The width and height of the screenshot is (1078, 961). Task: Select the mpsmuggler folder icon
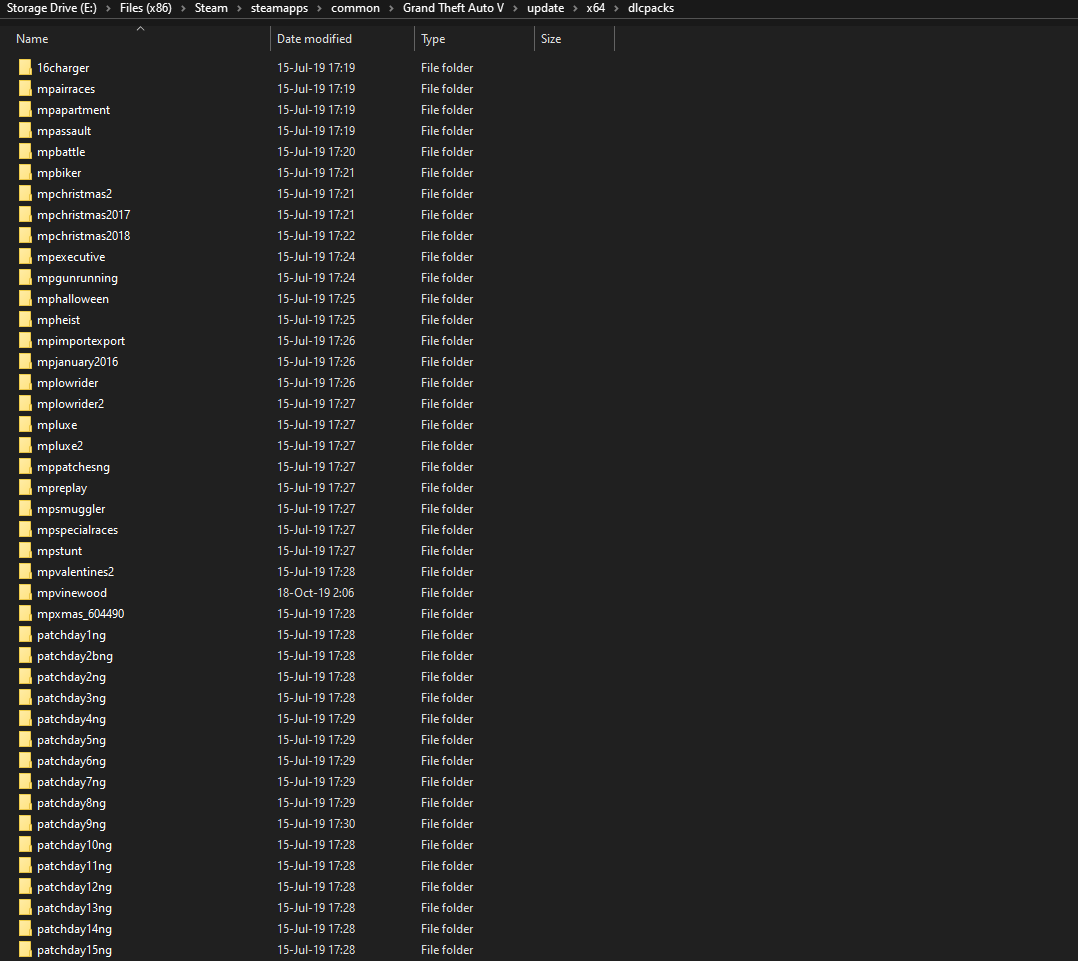click(x=25, y=509)
